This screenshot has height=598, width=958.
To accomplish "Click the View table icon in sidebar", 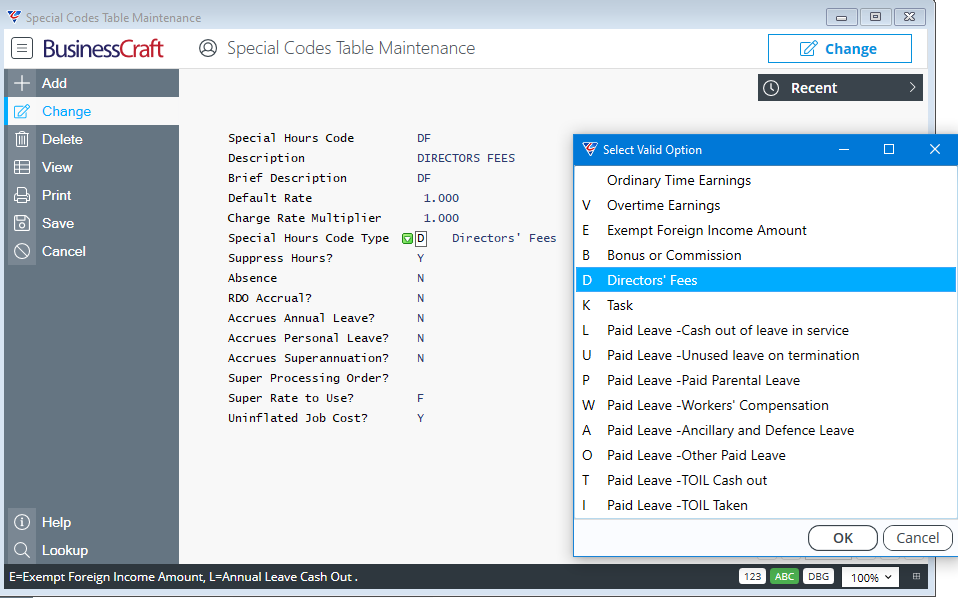I will (x=22, y=167).
